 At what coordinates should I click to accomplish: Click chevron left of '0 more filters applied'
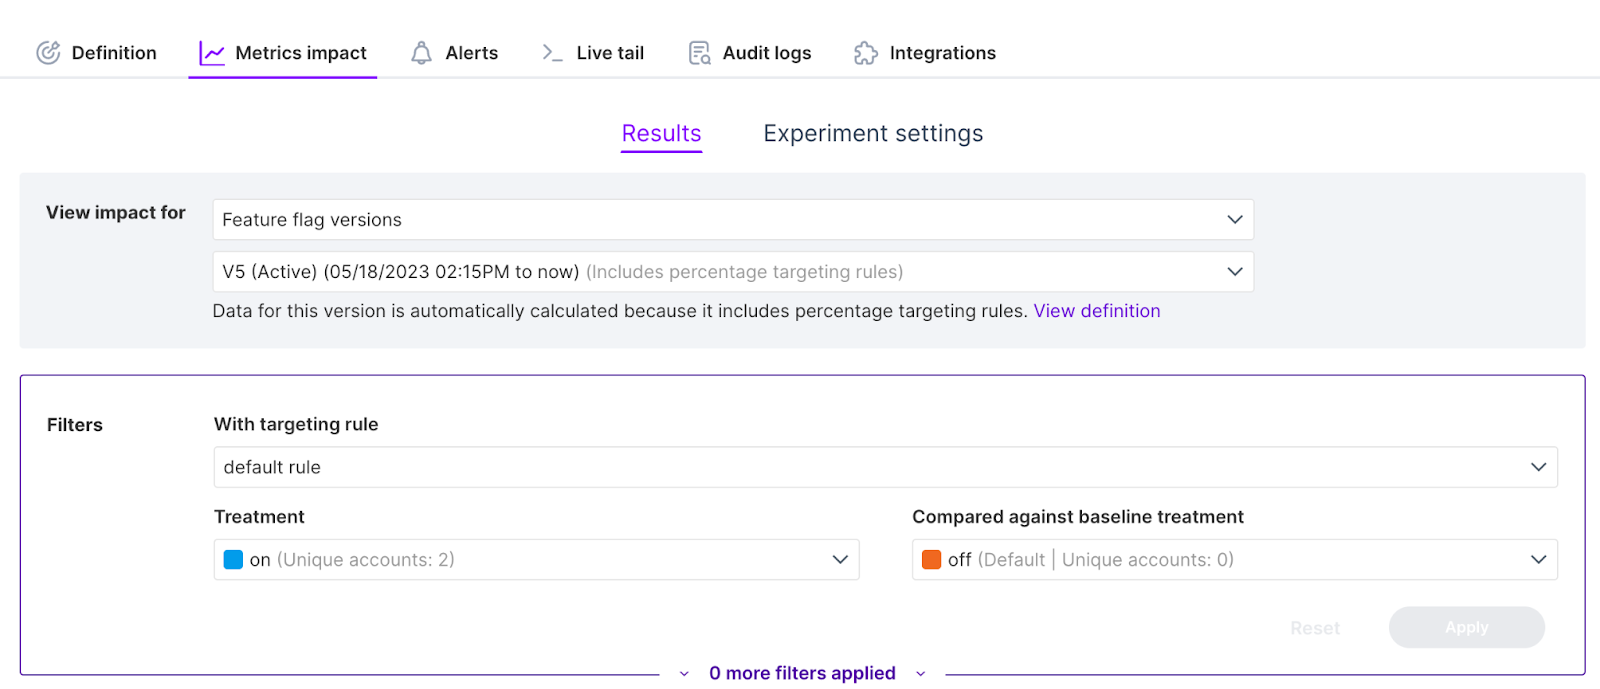[684, 674]
